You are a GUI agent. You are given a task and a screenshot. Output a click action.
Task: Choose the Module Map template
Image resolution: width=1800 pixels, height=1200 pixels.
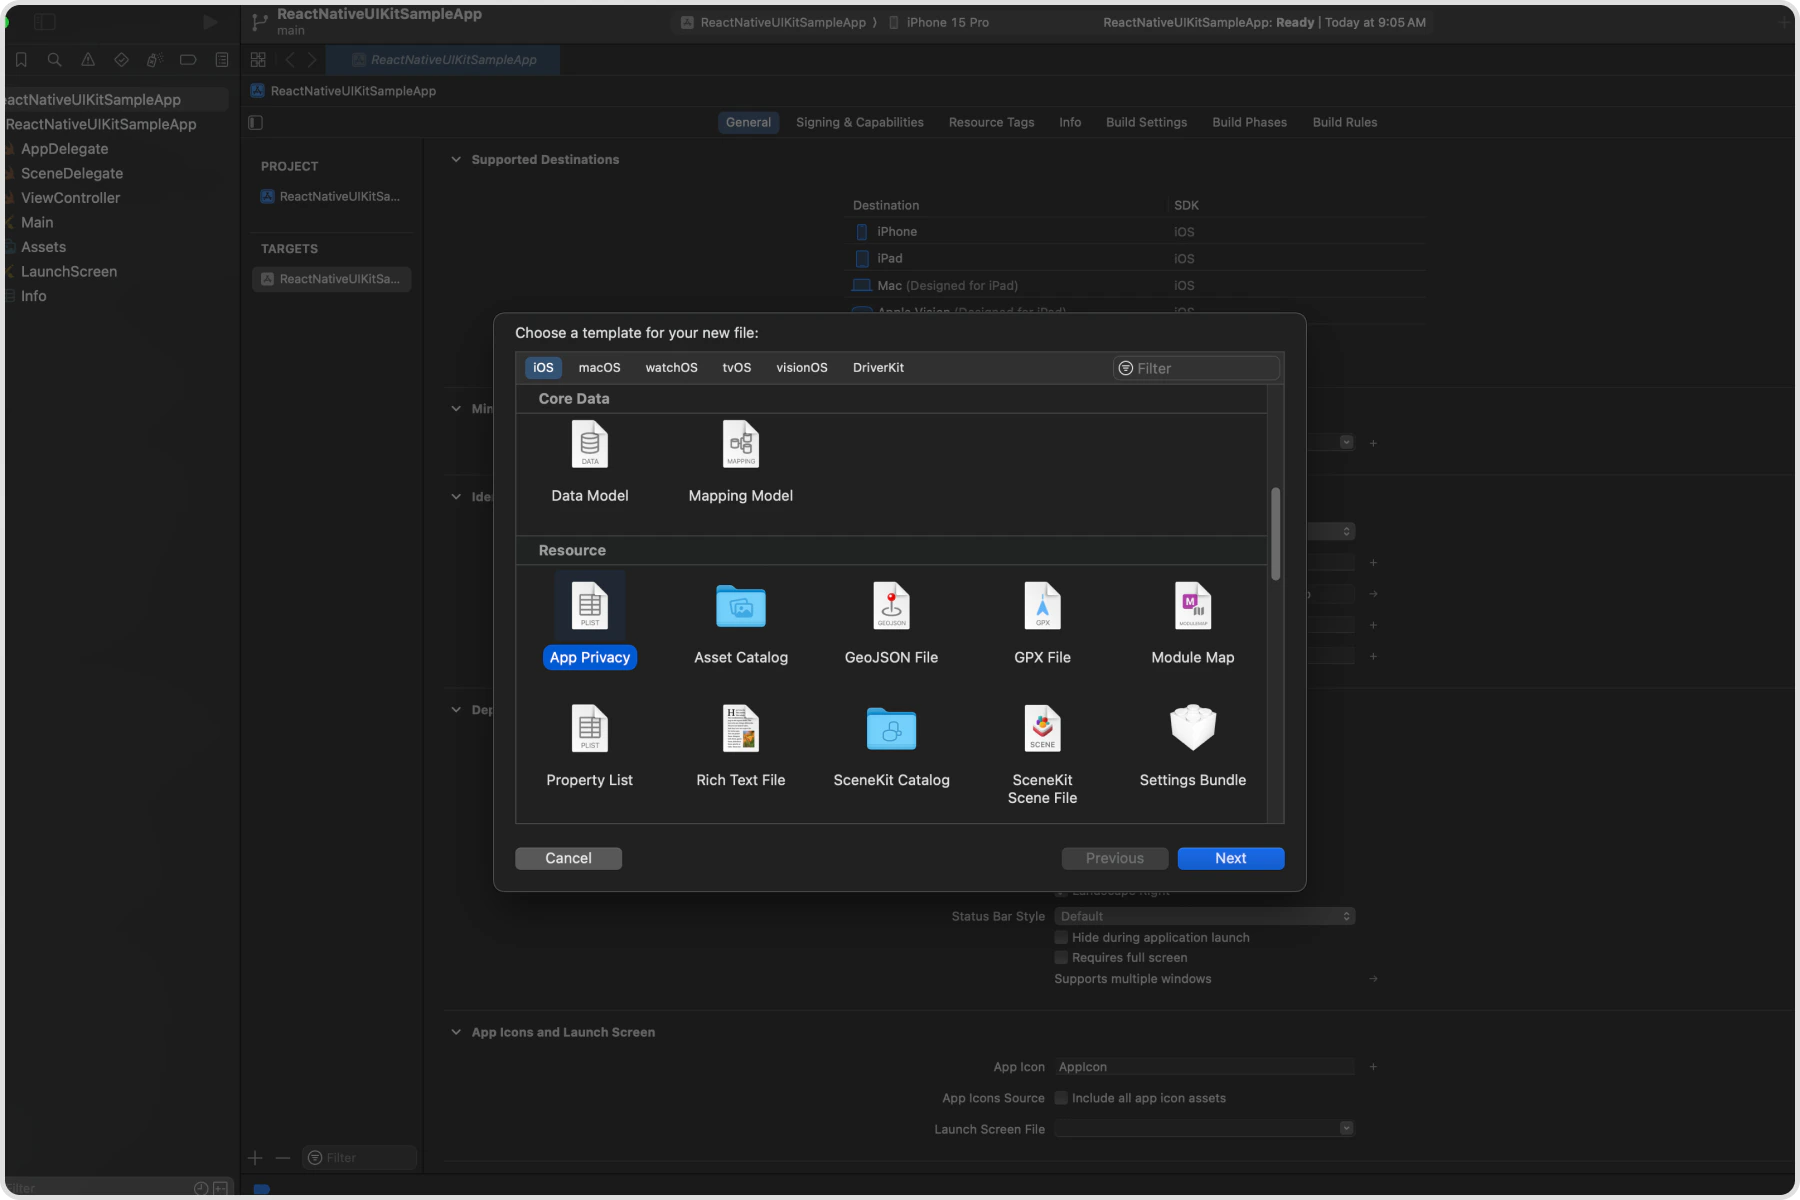point(1192,620)
